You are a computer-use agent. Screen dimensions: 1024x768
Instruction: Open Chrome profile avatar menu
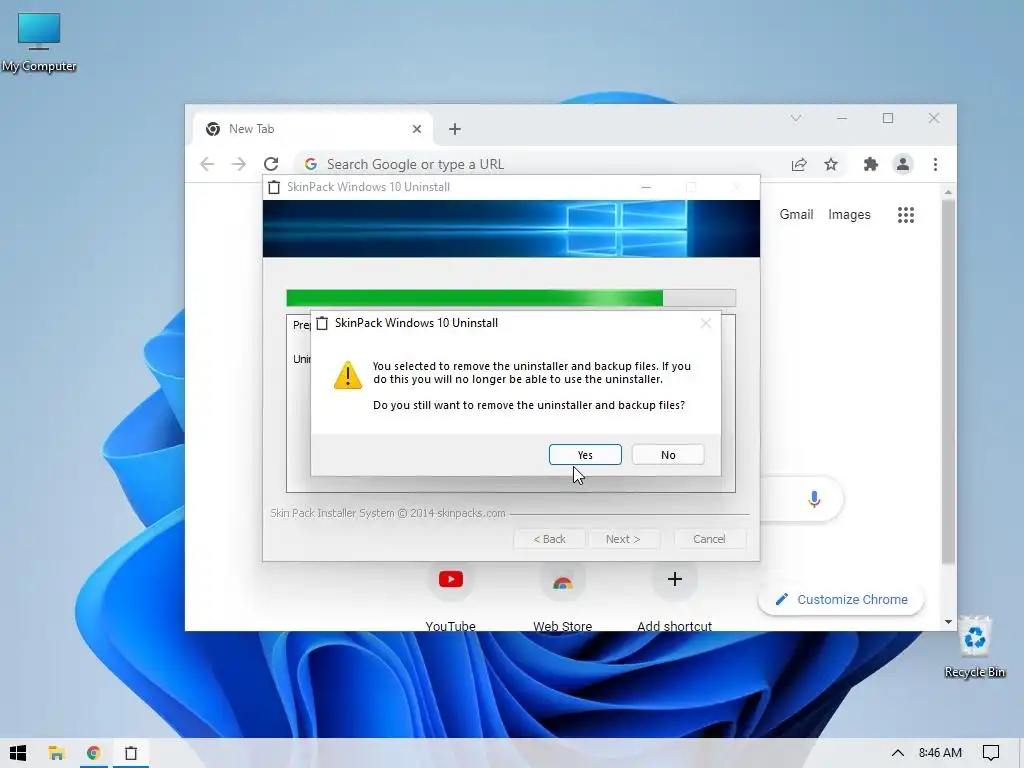click(903, 164)
